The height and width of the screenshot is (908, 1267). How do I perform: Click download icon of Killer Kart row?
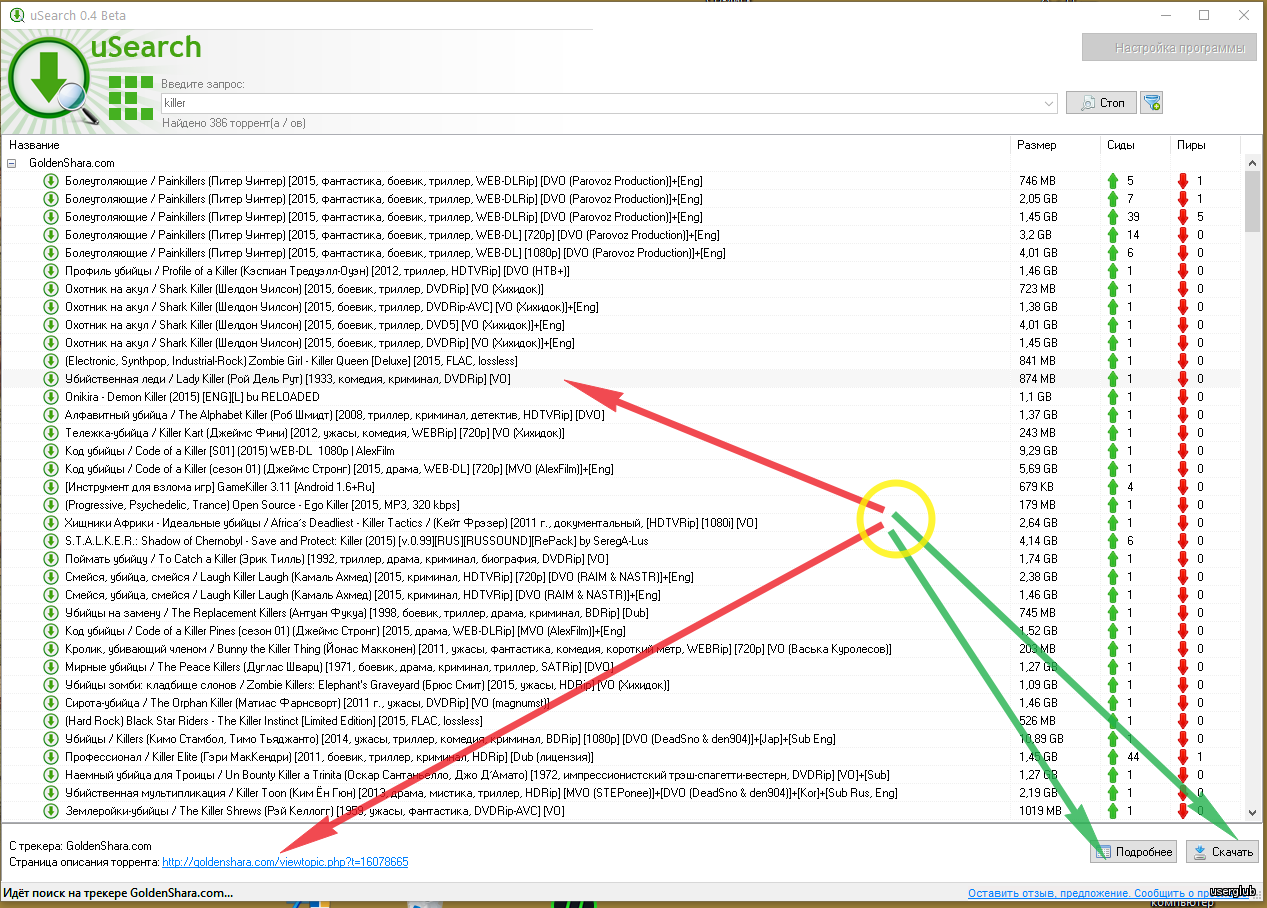pos(51,433)
